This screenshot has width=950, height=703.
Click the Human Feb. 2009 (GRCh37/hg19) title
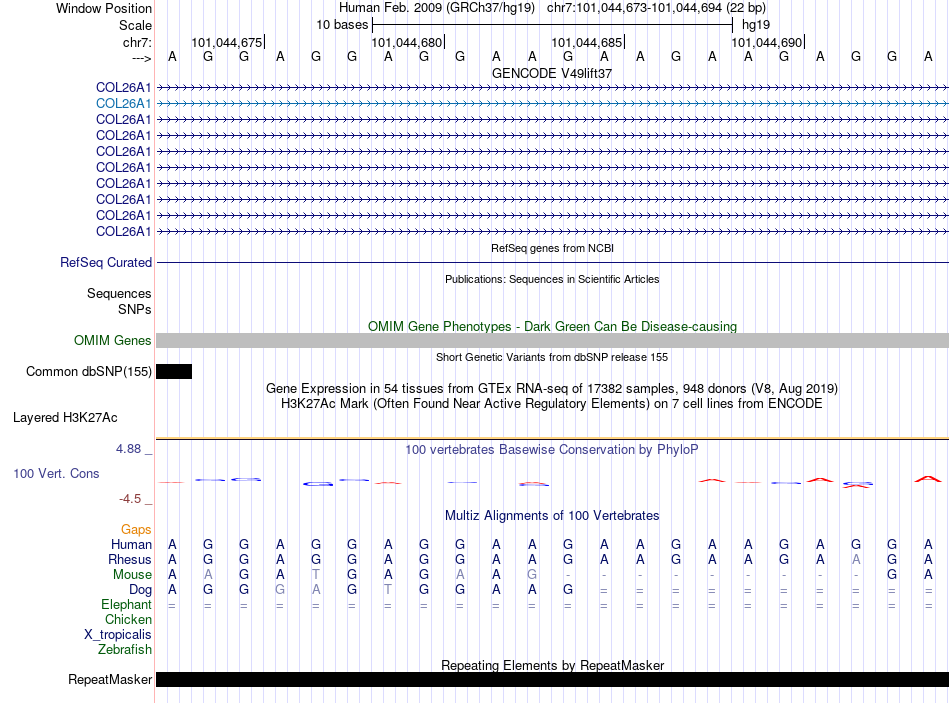tap(437, 8)
